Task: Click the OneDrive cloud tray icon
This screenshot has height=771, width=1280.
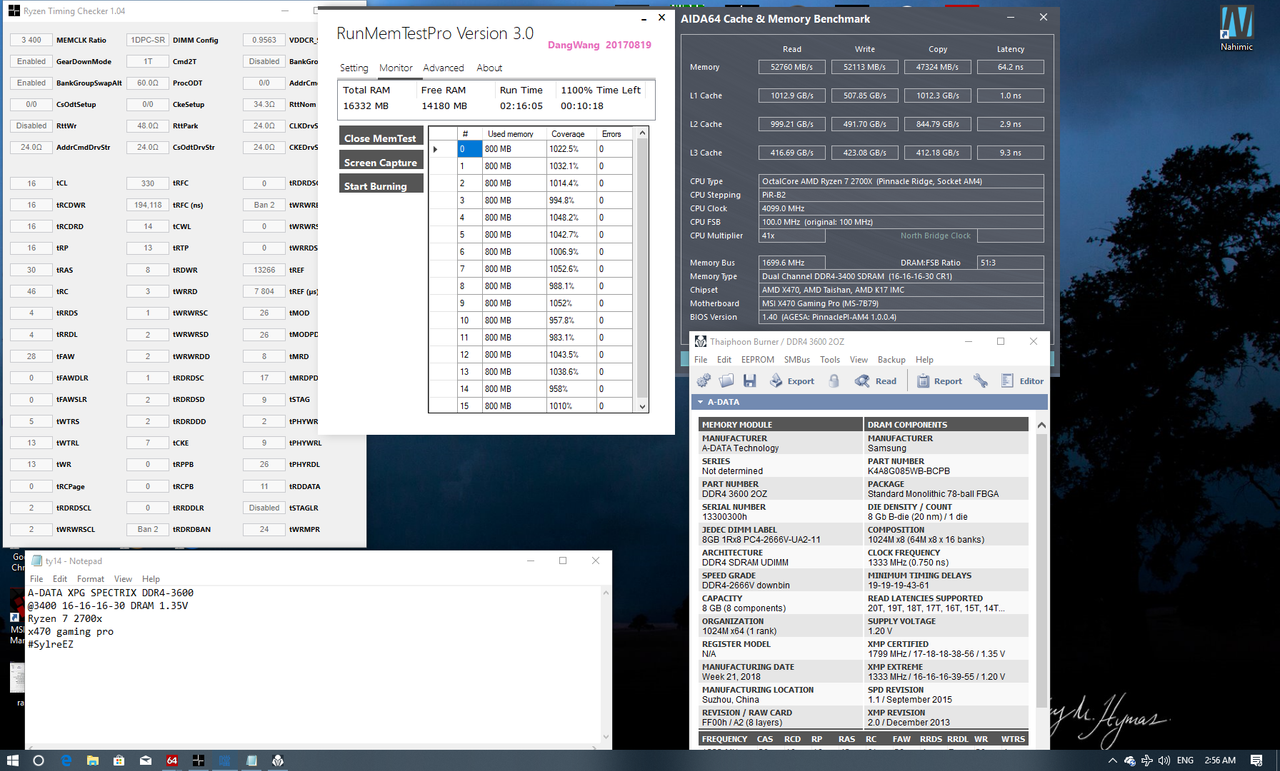Action: [x=1130, y=761]
